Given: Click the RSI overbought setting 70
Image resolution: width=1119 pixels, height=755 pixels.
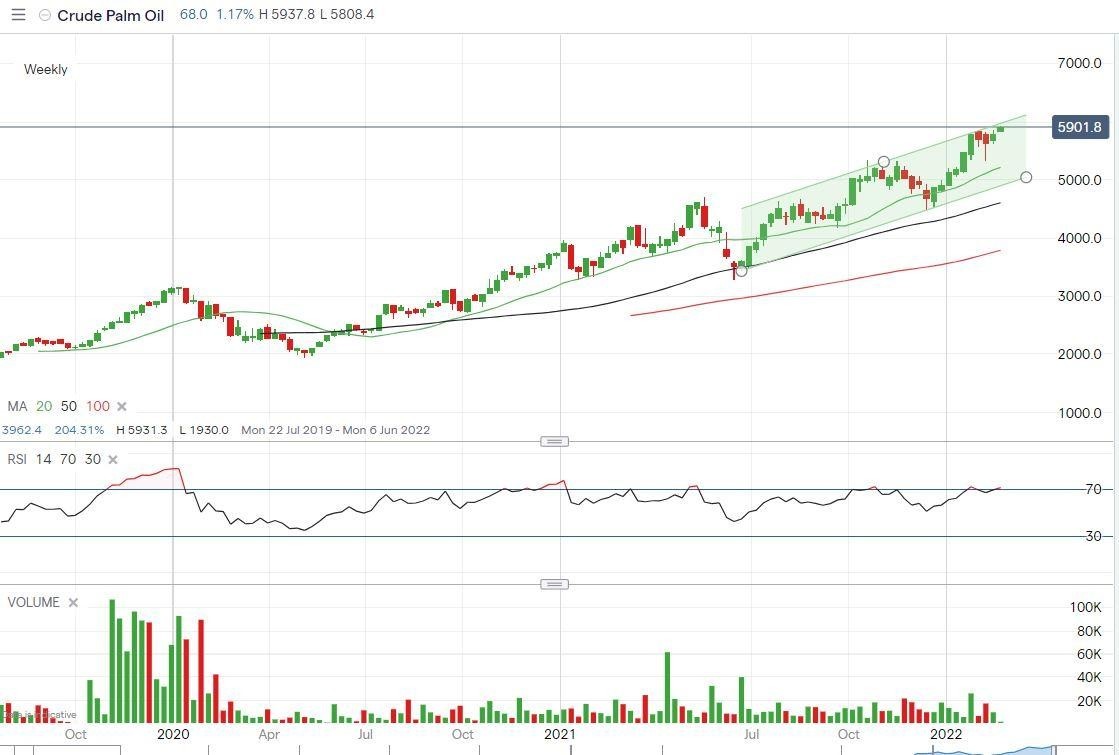Looking at the screenshot, I should click(68, 459).
